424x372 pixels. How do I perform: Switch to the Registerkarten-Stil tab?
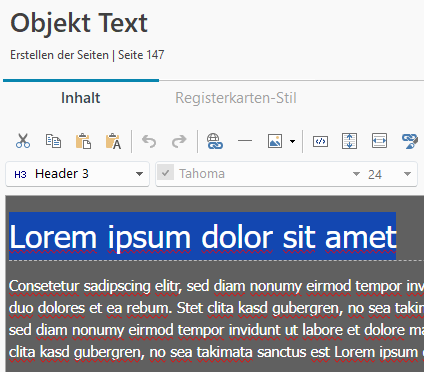236,98
